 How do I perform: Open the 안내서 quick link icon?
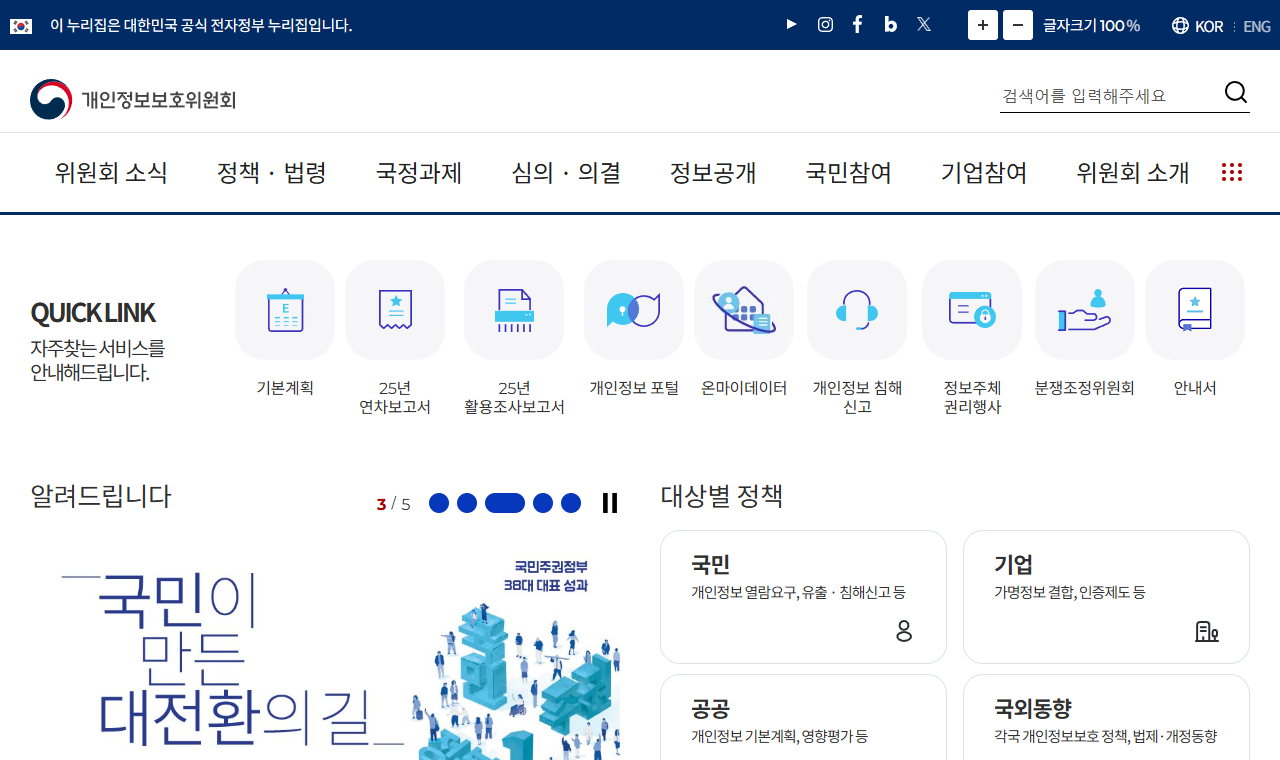[1195, 310]
